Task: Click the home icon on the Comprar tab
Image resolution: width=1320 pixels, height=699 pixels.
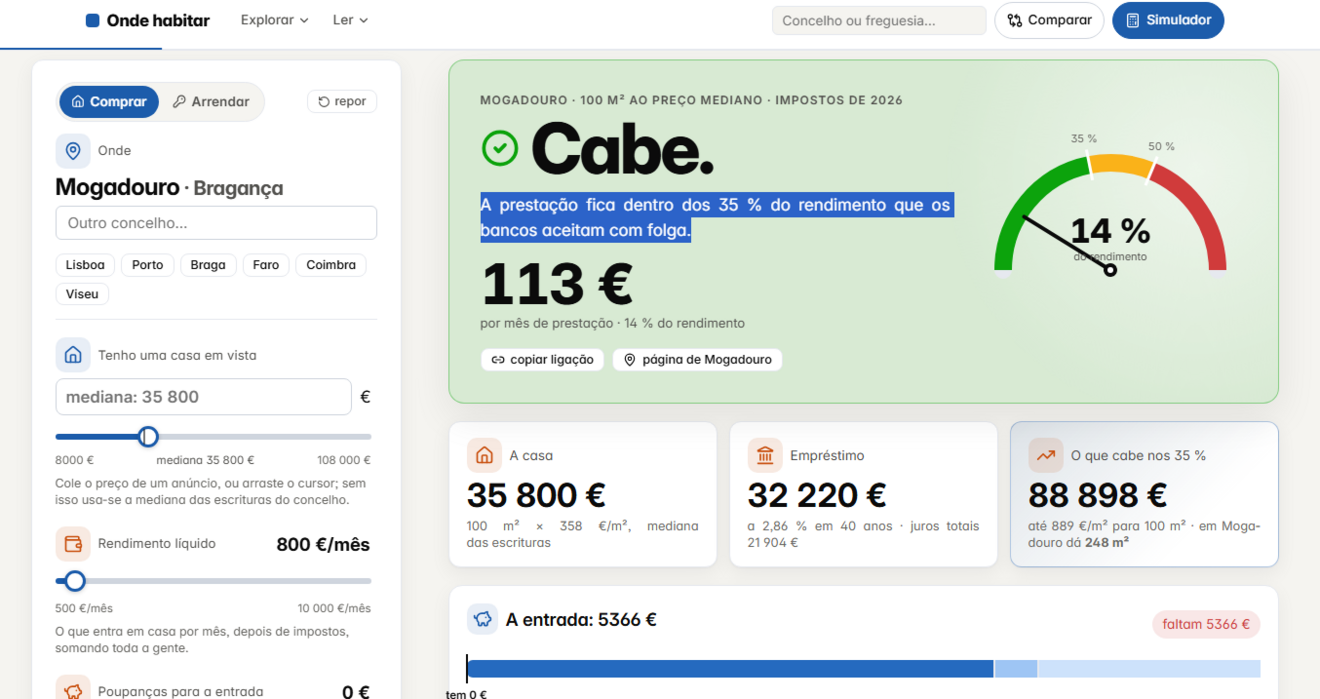Action: (78, 102)
